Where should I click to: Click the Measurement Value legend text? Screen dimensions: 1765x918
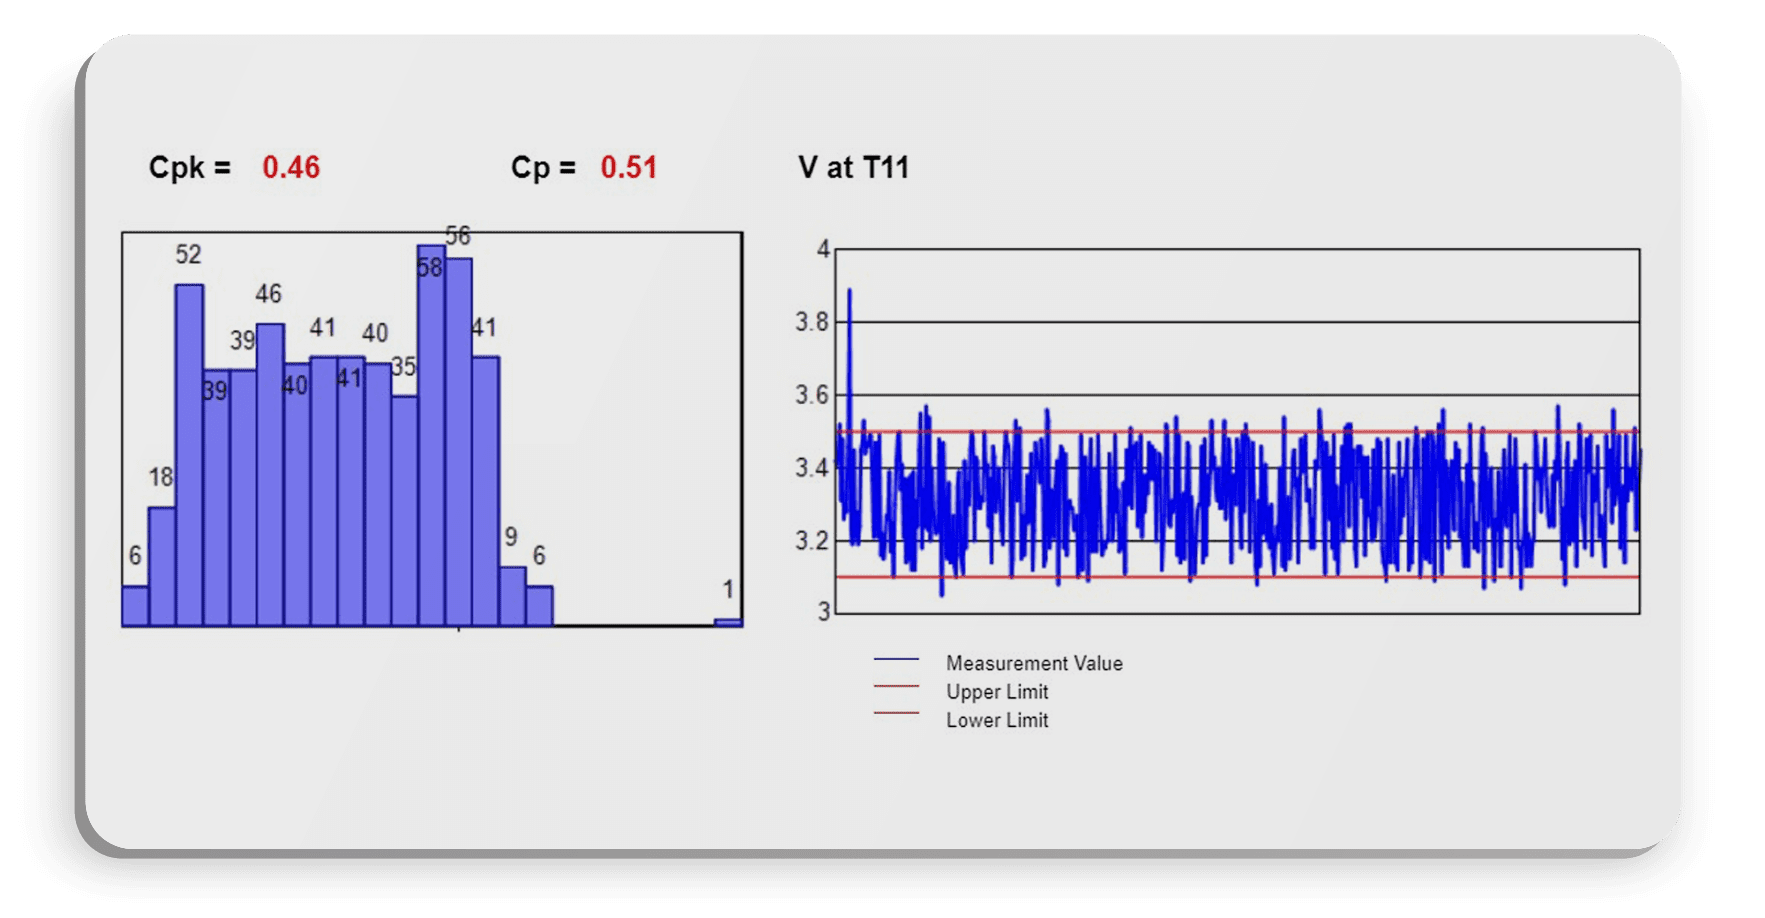click(x=1035, y=662)
